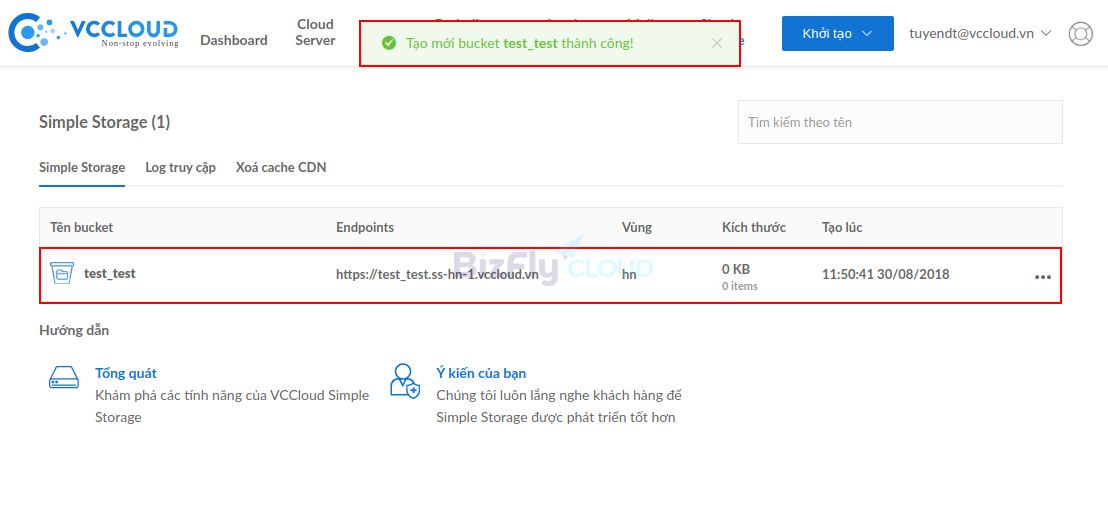The width and height of the screenshot is (1108, 520).
Task: Open the three-dot menu for test_test
Action: (1042, 277)
